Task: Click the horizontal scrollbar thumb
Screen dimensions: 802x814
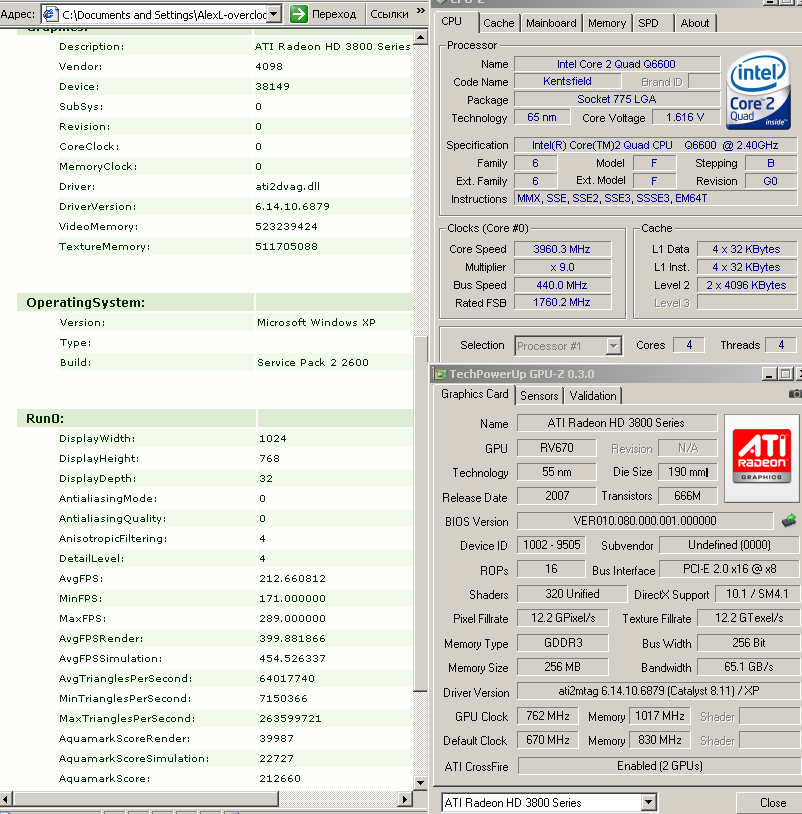Action: click(x=145, y=799)
